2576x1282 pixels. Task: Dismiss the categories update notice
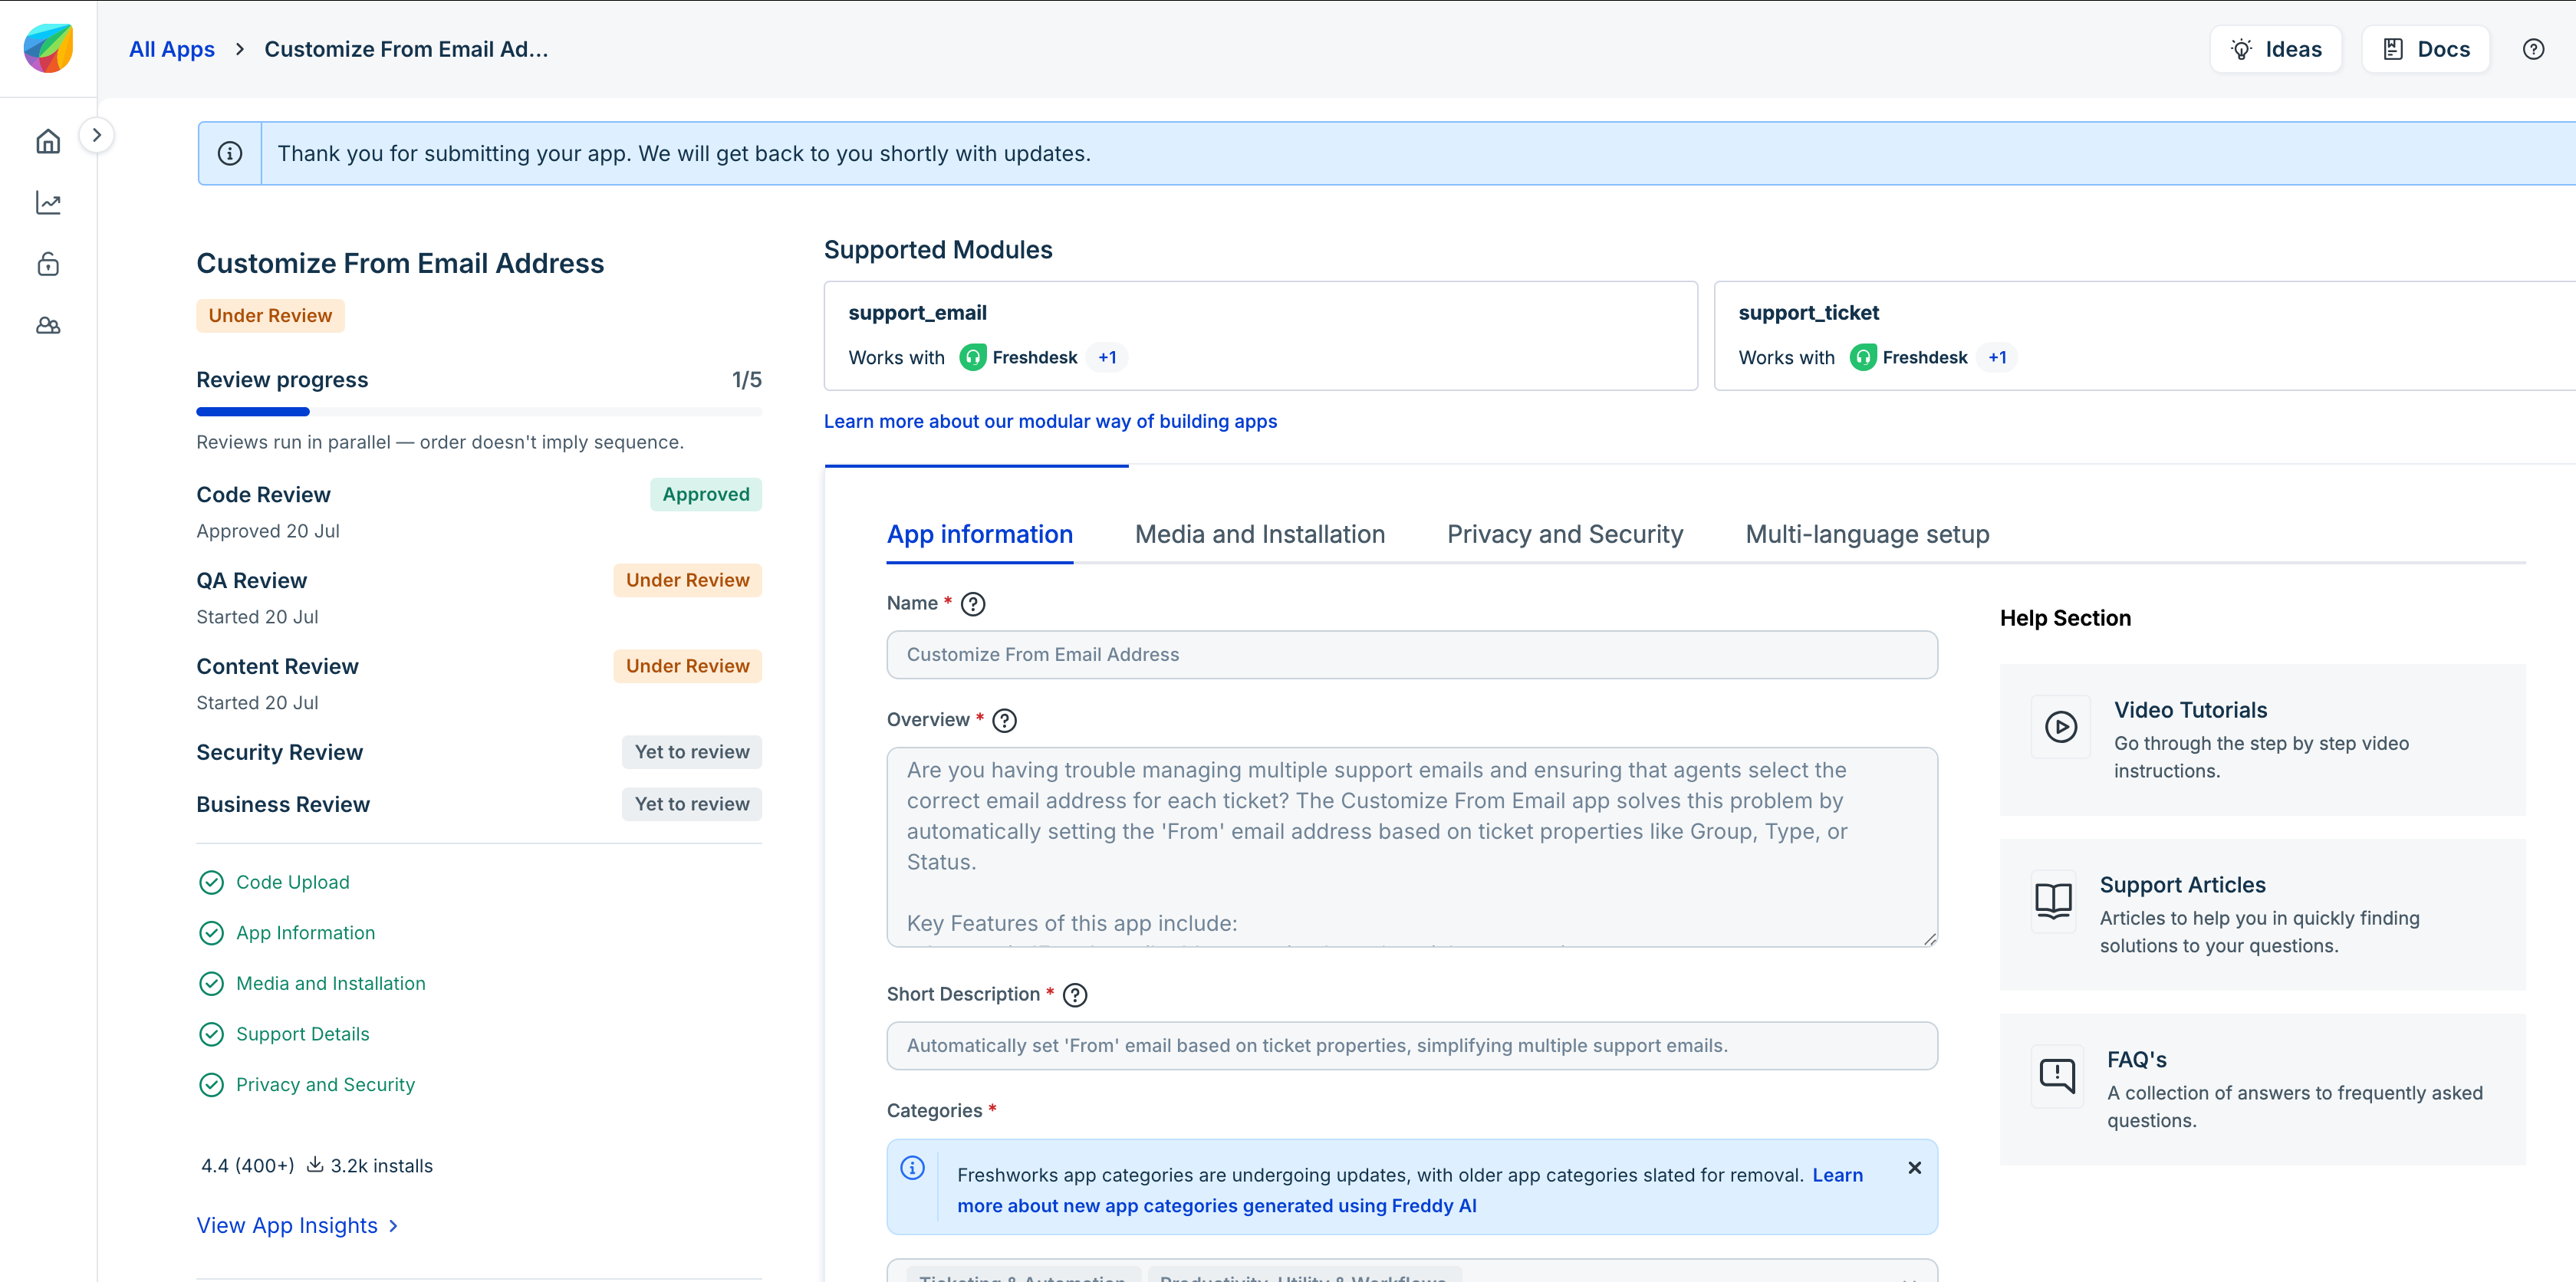1914,1168
